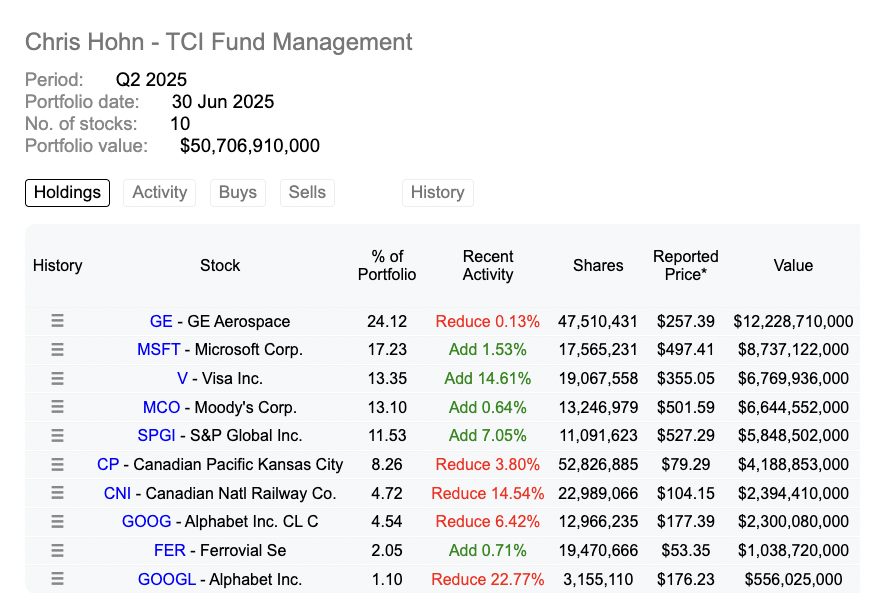Image resolution: width=874 pixels, height=604 pixels.
Task: Click the shares count 52,826,885
Action: pyautogui.click(x=598, y=465)
